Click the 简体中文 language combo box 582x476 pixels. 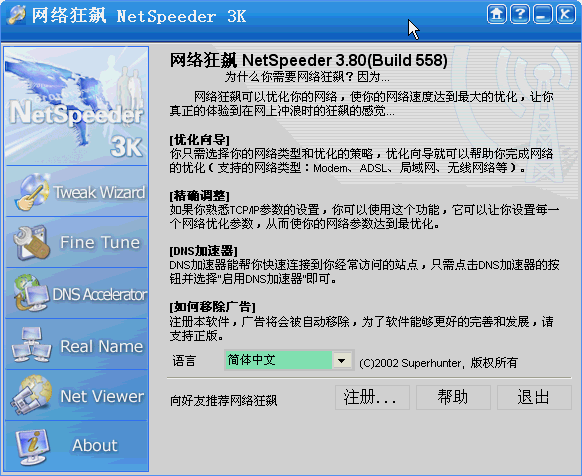coord(289,360)
